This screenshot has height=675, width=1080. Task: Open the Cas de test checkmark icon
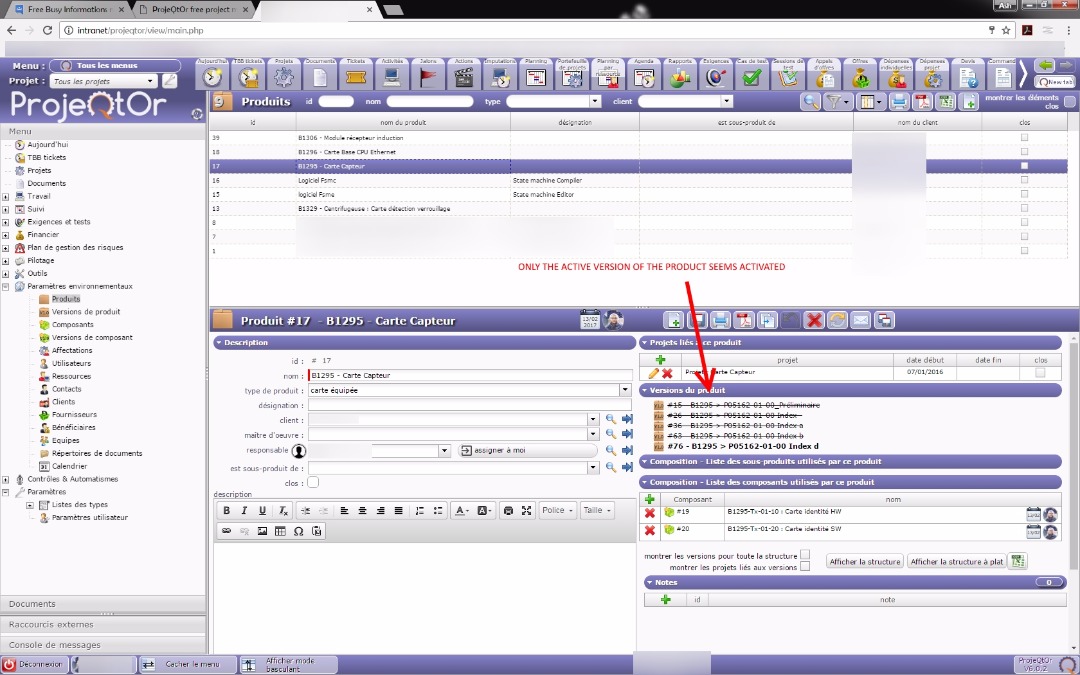click(x=751, y=76)
